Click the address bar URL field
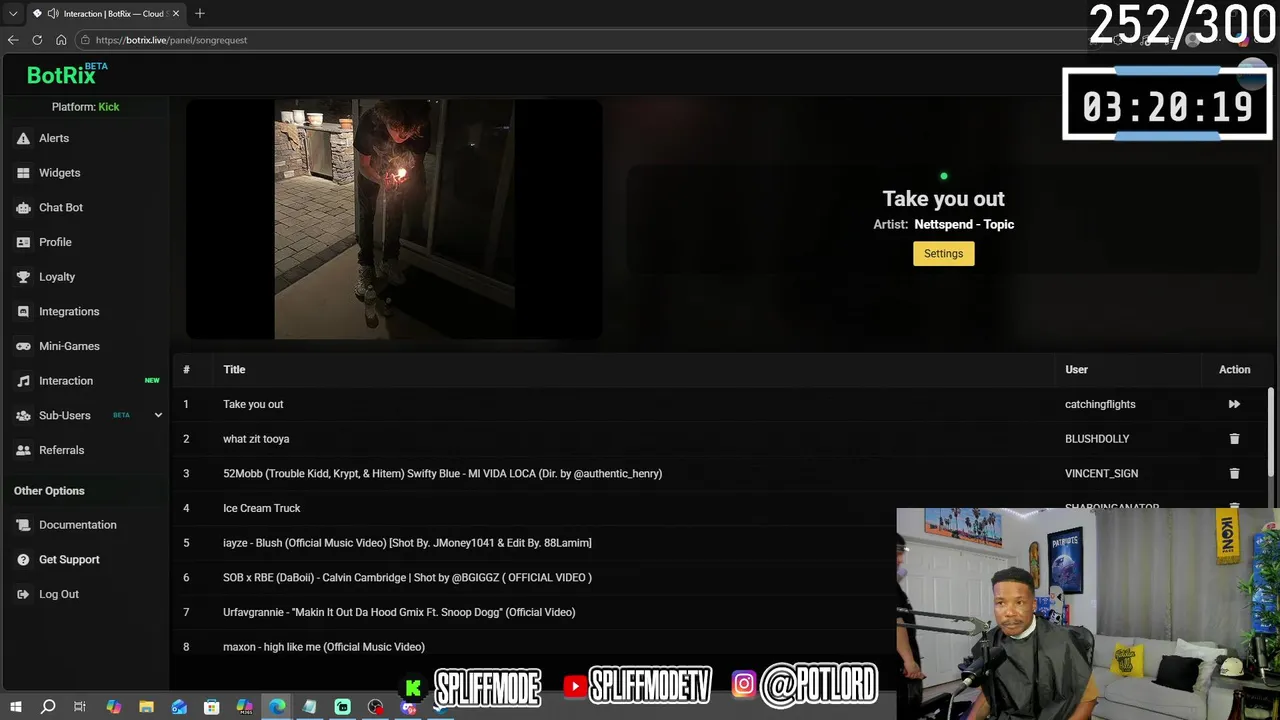 pos(580,40)
